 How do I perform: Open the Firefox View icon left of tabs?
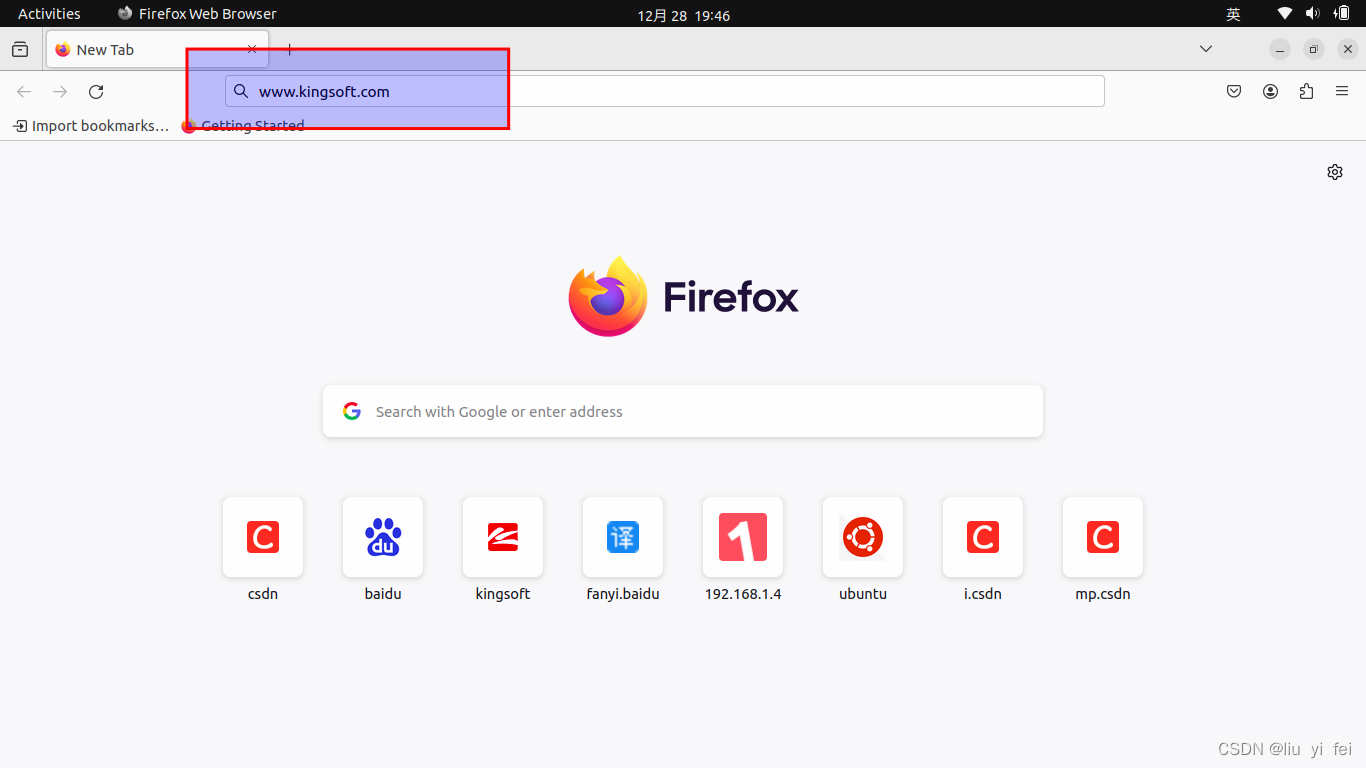[20, 49]
